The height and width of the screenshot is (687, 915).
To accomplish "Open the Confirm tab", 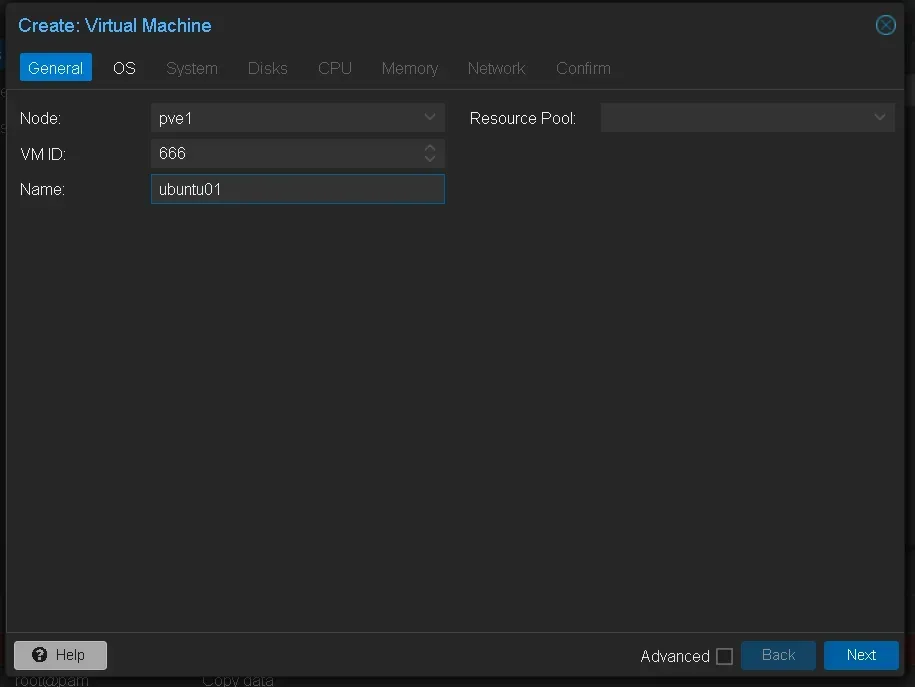I will click(583, 68).
